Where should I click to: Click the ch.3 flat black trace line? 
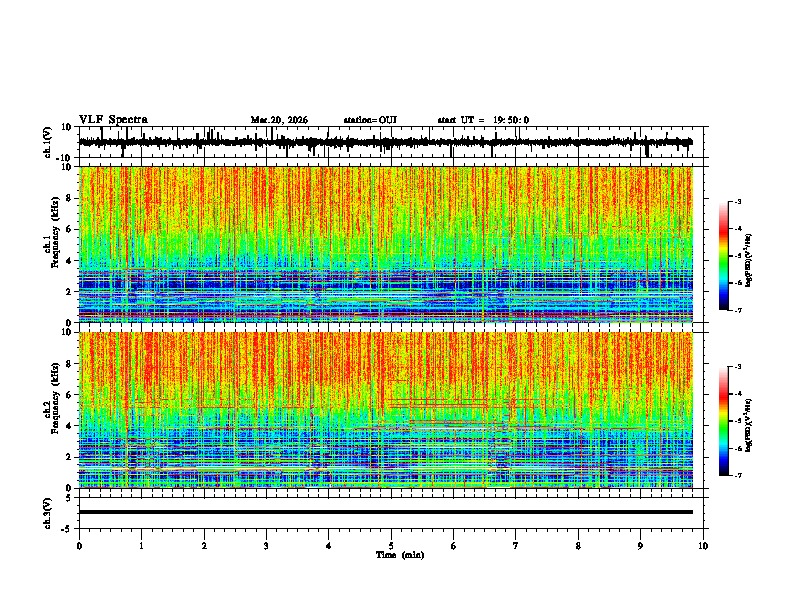point(386,512)
